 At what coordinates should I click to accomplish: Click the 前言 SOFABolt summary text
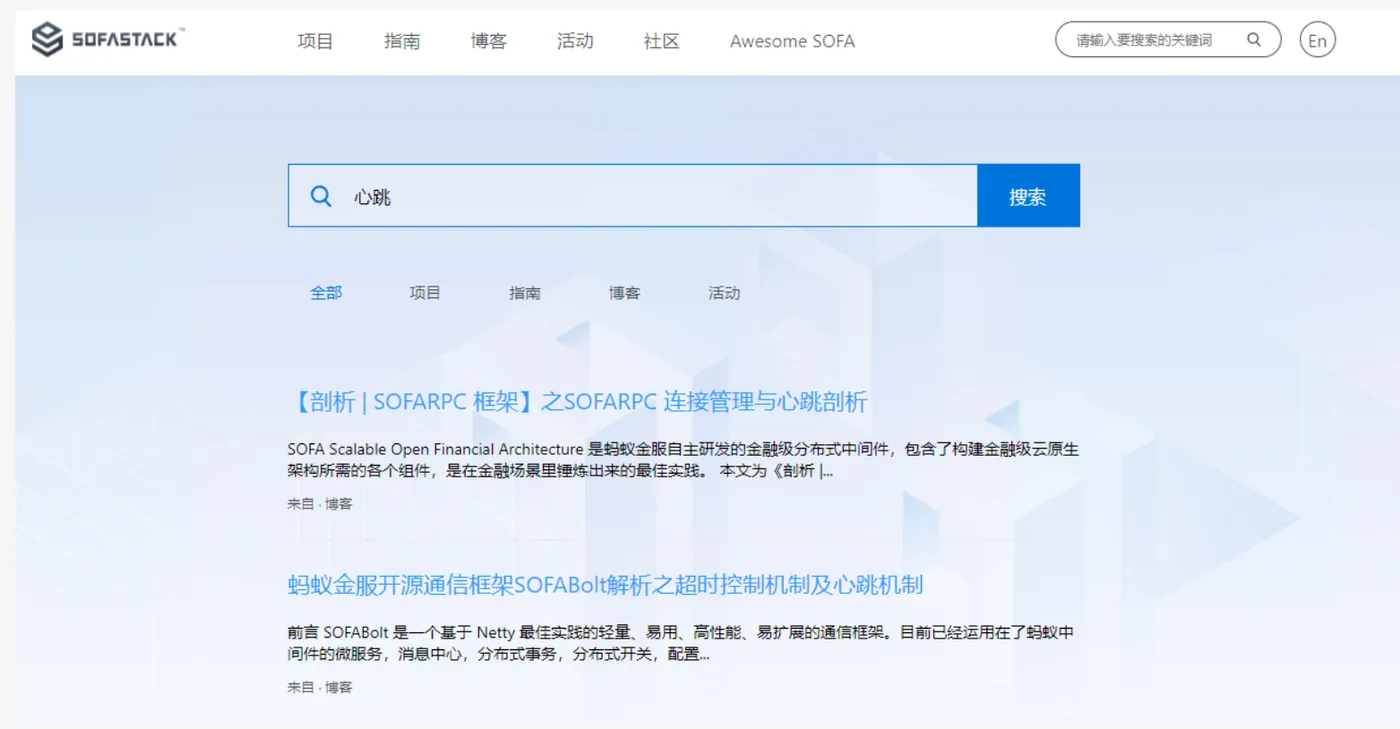click(x=681, y=643)
